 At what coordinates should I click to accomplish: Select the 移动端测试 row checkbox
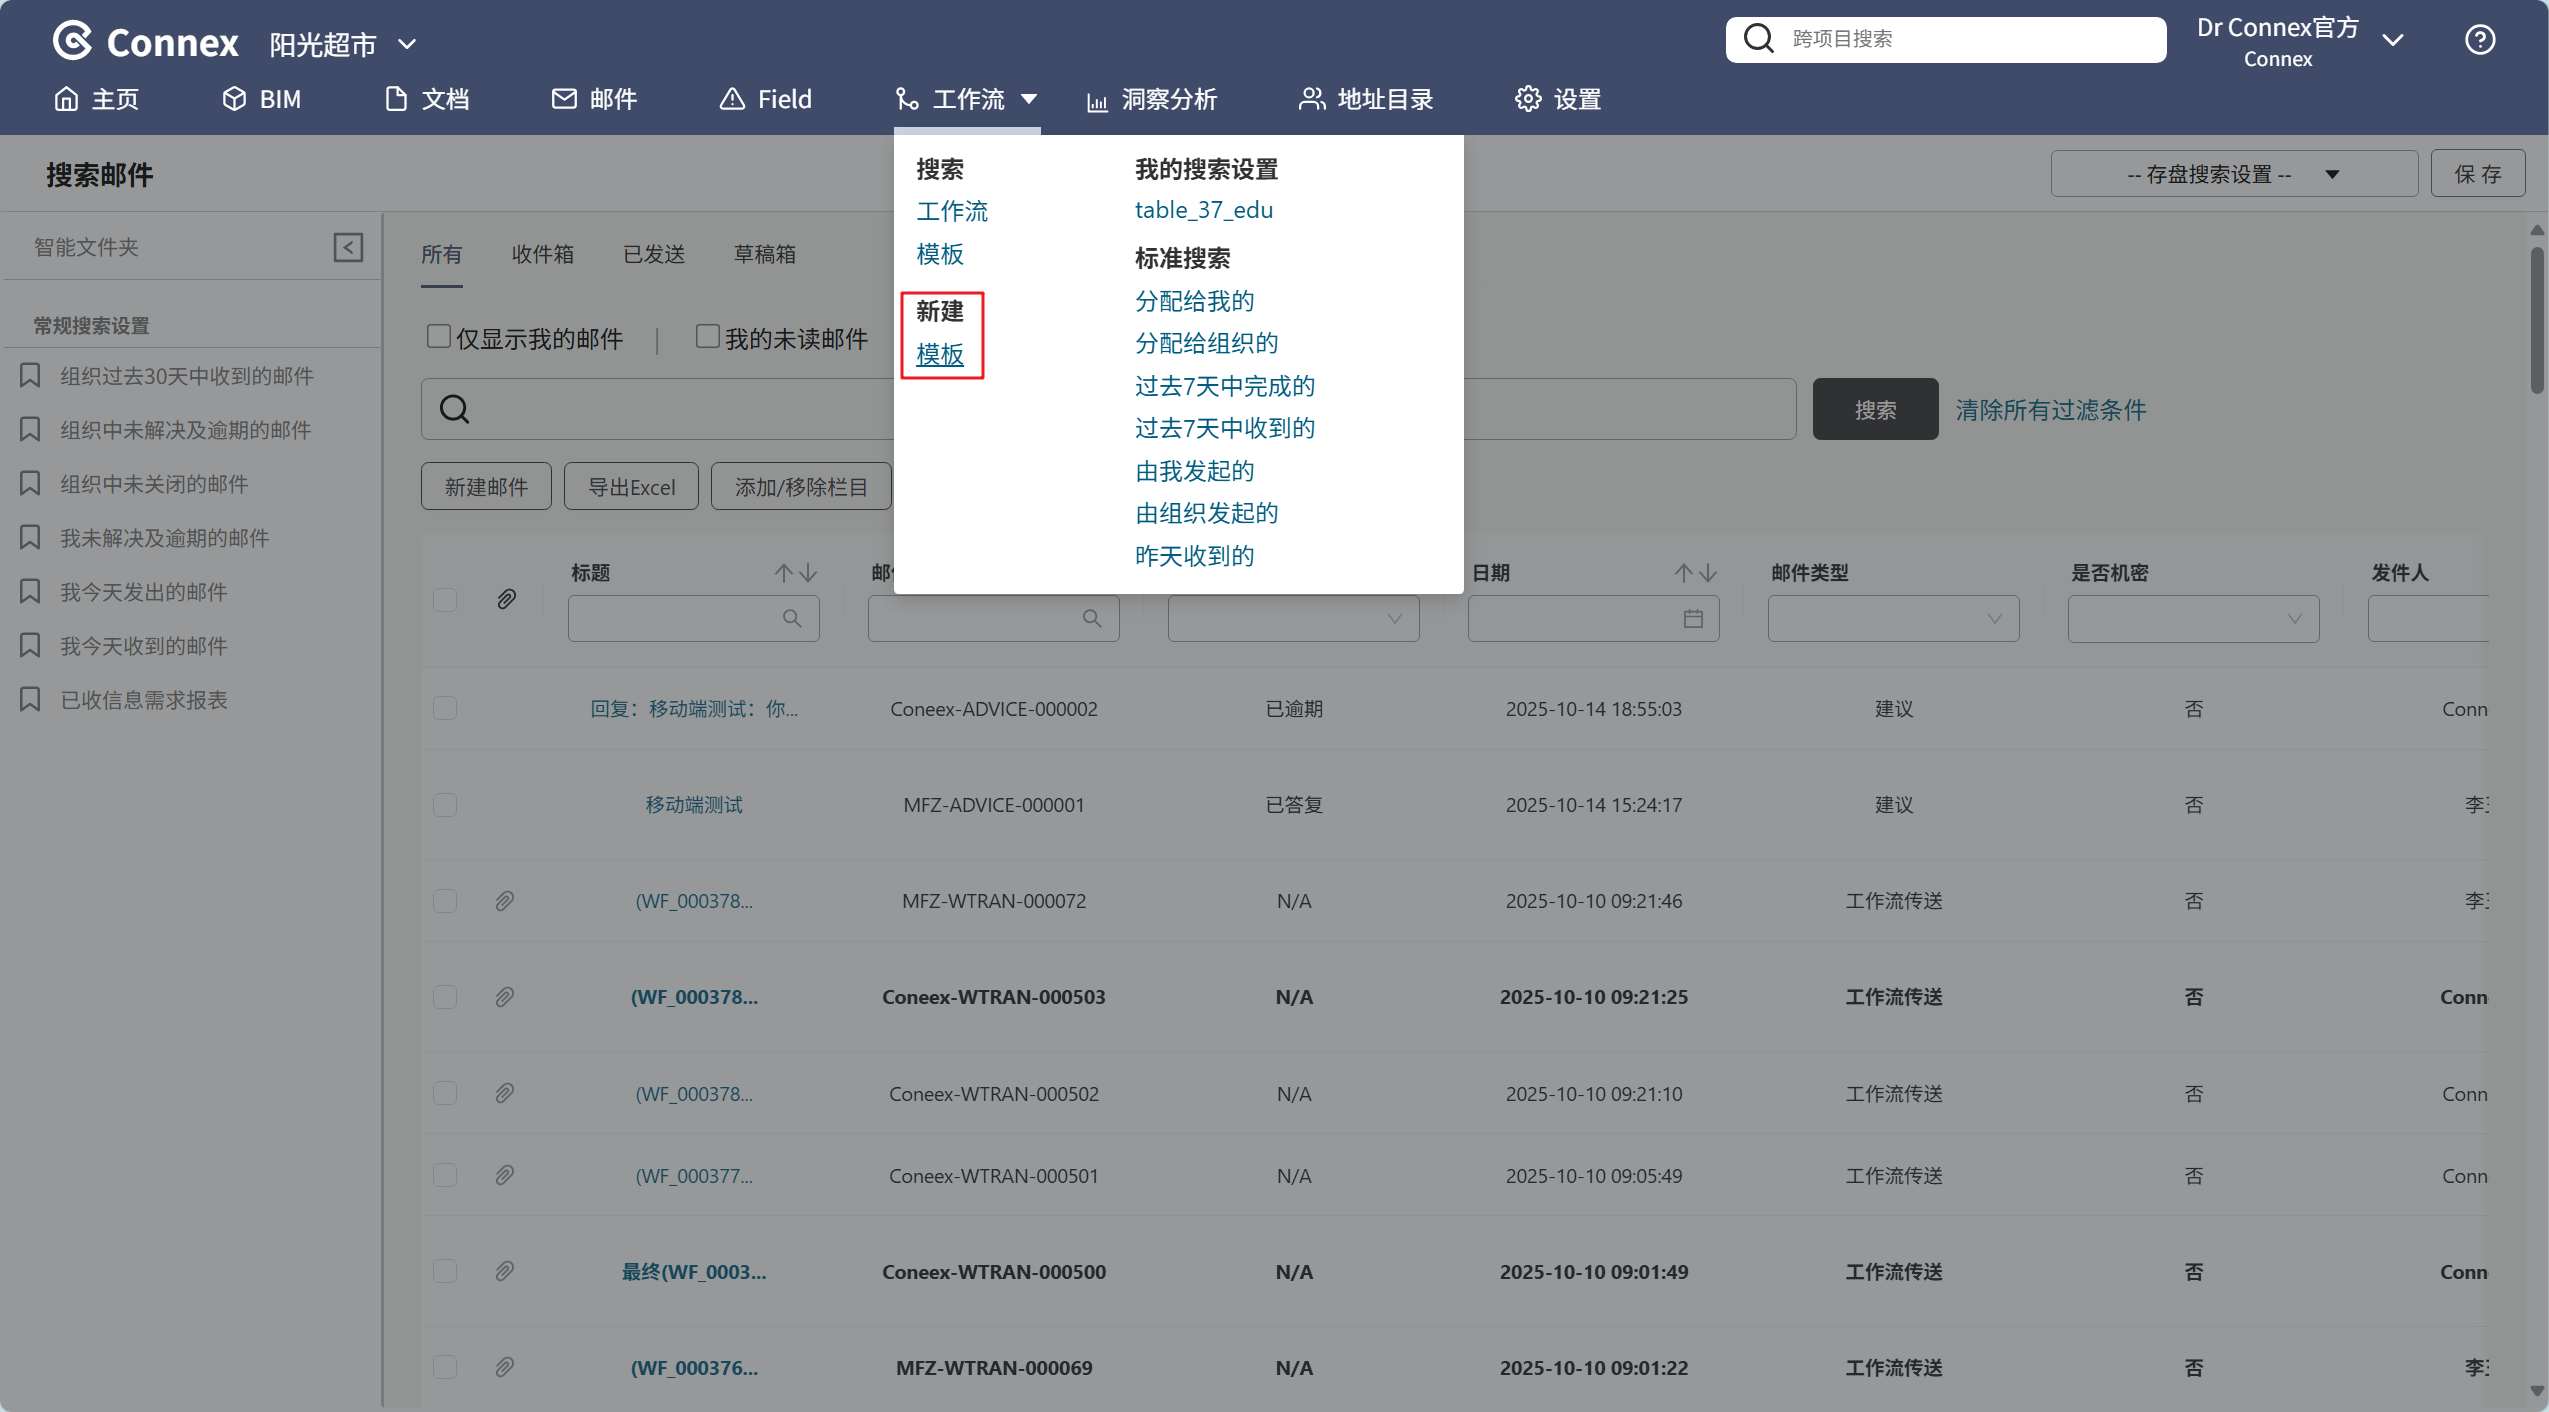(x=445, y=805)
